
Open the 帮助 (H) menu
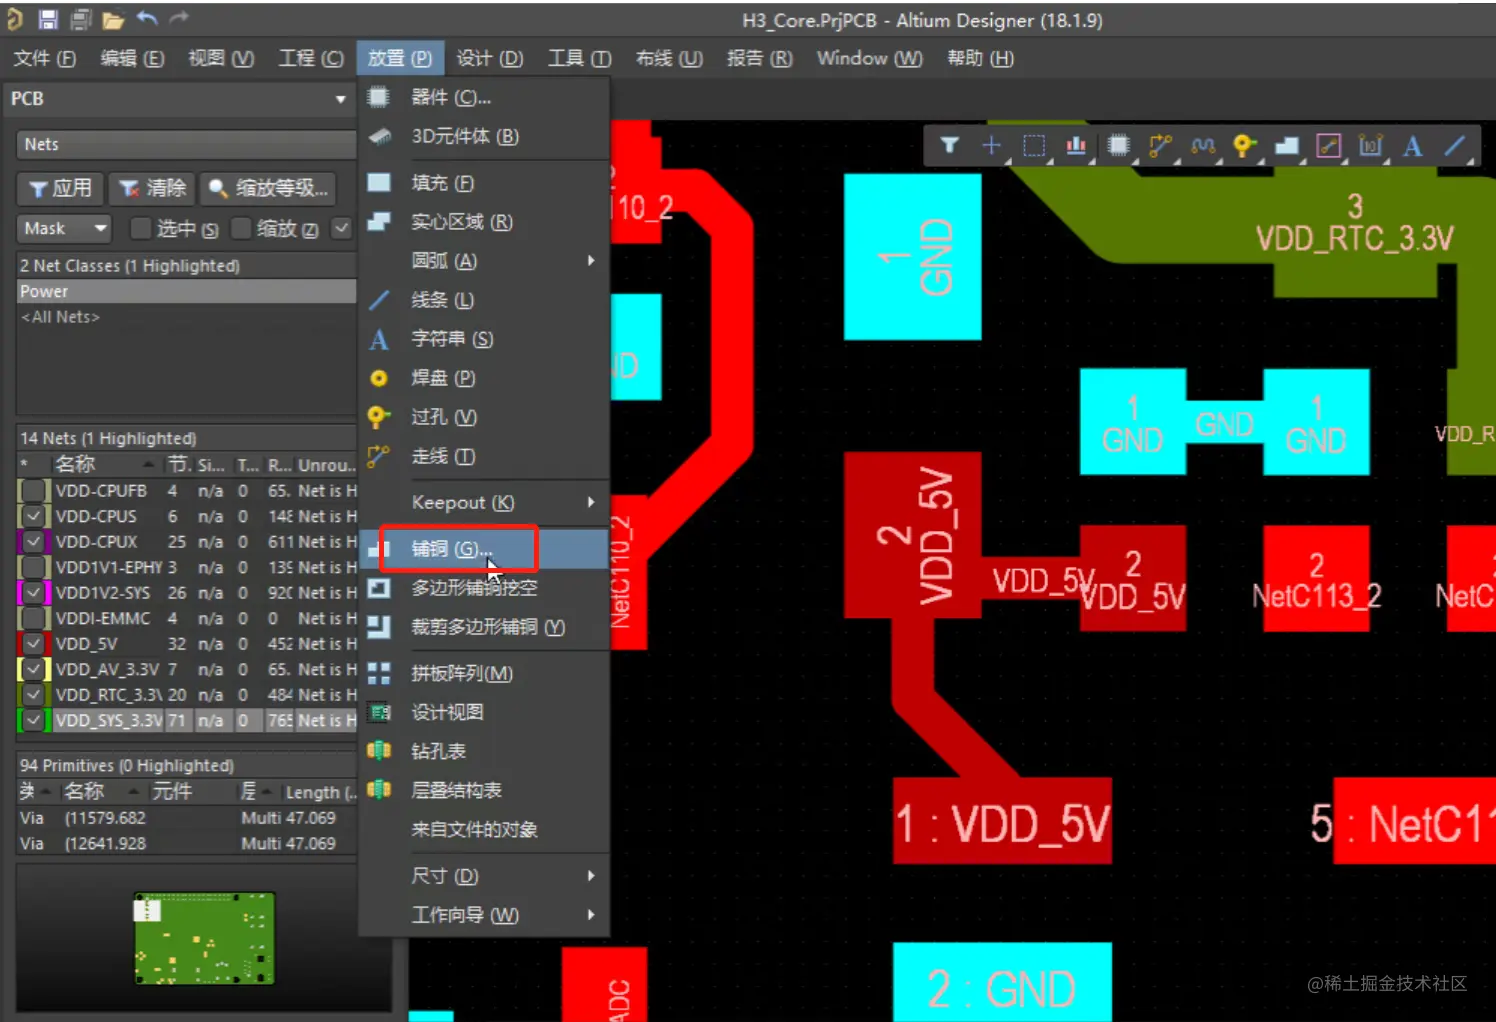(981, 58)
